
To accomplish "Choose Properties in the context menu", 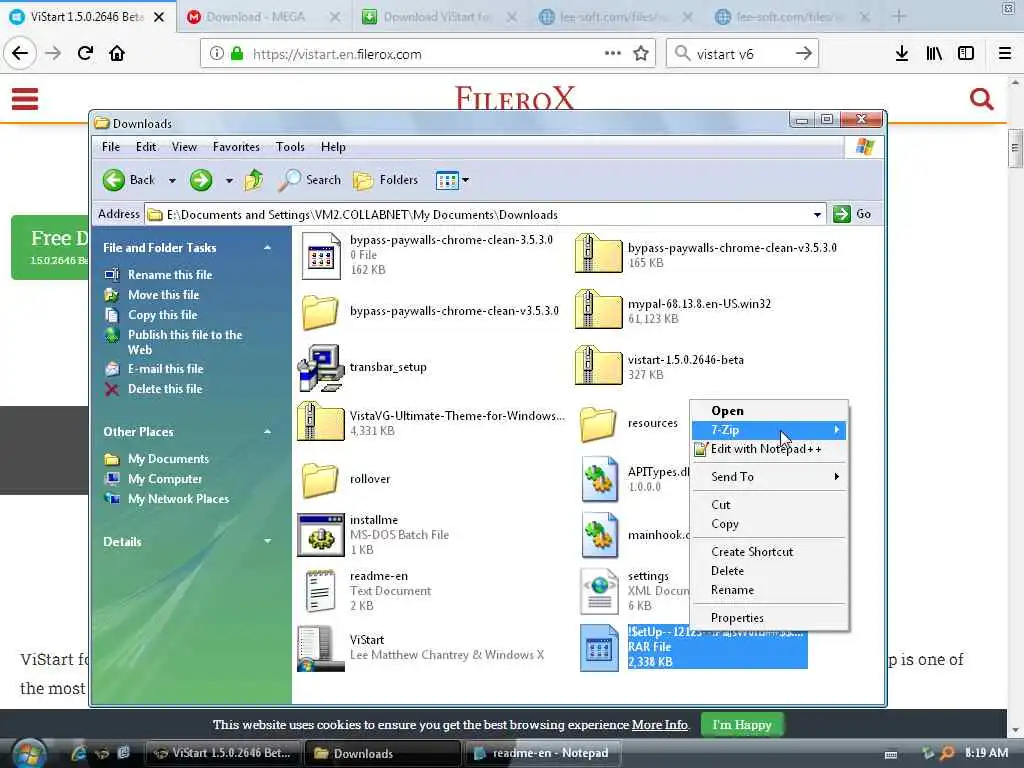I will pos(769,618).
